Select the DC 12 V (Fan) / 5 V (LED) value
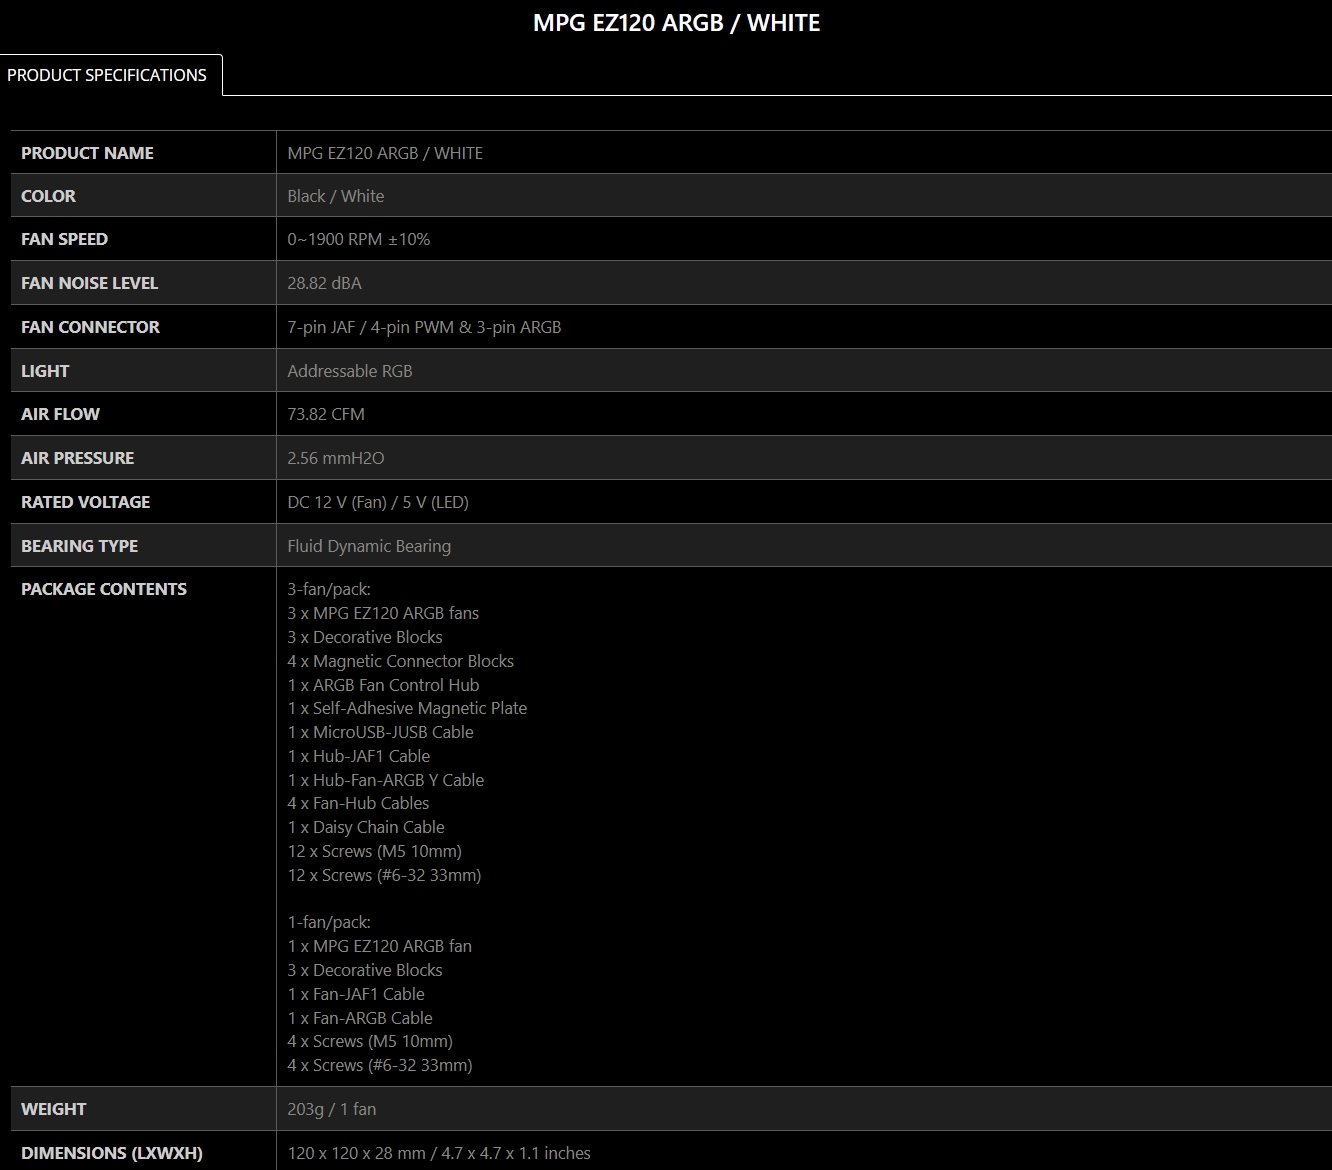 click(x=378, y=502)
